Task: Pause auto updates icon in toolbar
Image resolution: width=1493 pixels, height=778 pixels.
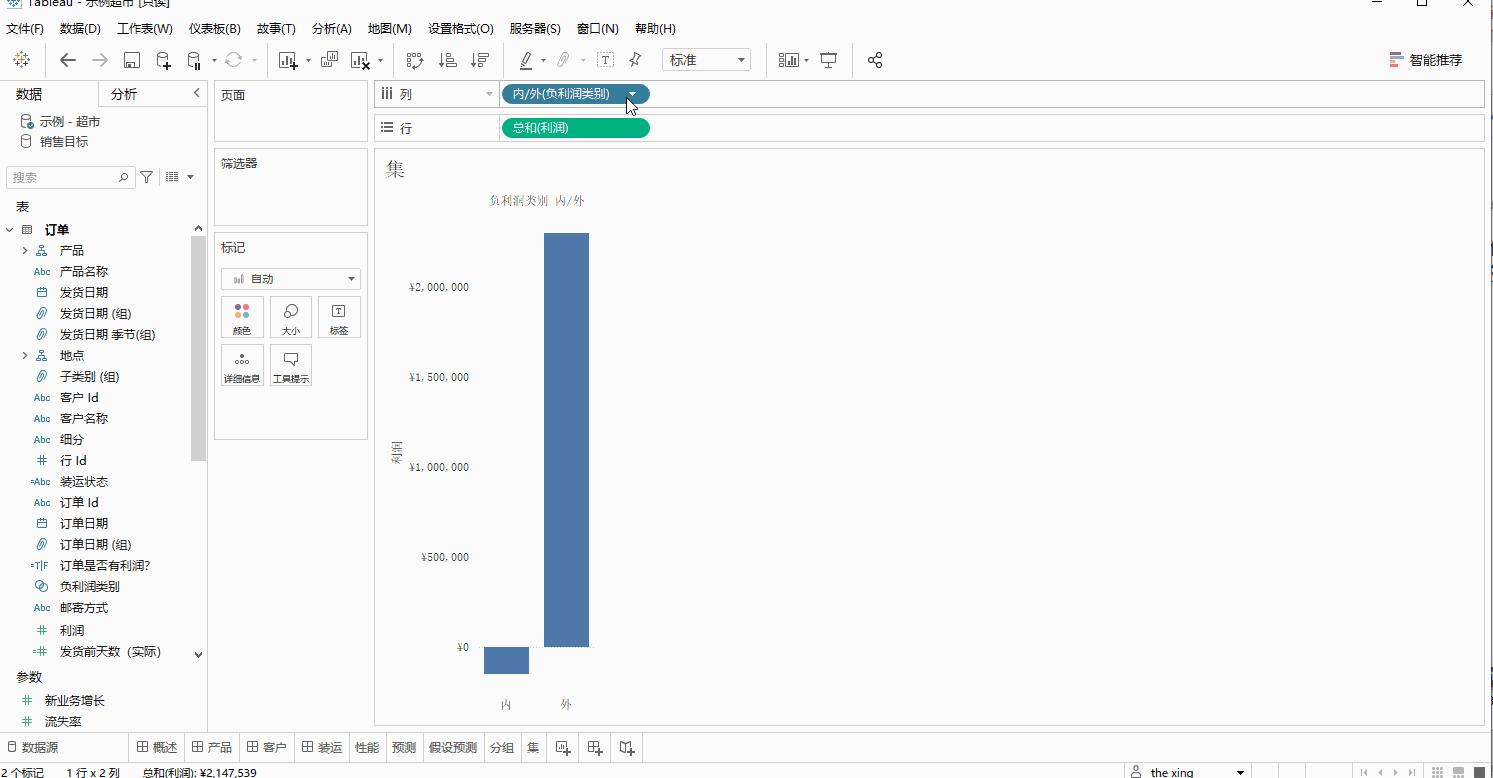Action: pyautogui.click(x=195, y=60)
